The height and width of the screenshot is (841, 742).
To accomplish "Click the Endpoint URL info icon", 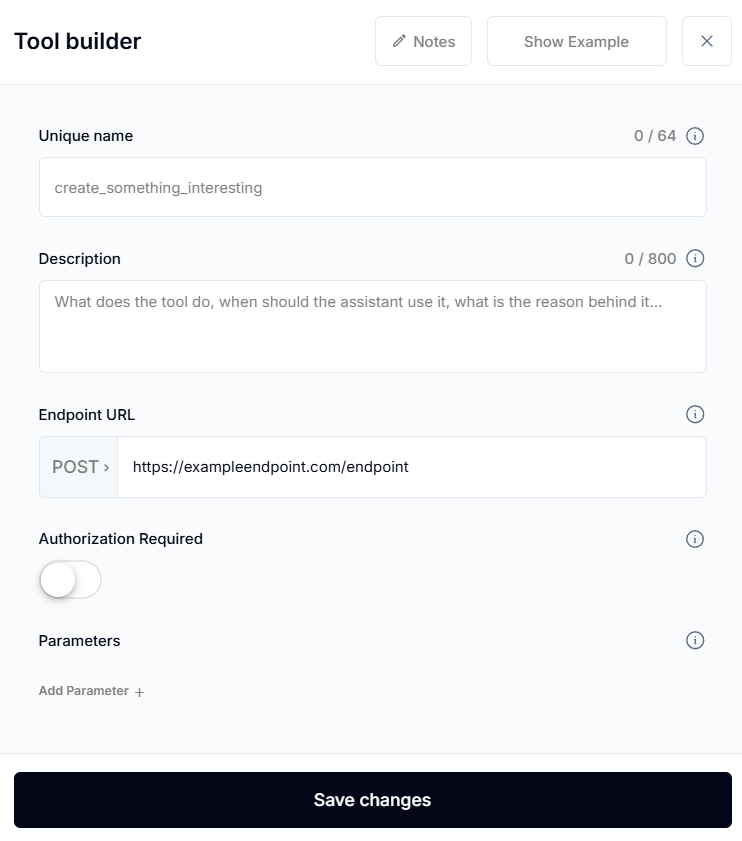I will coord(695,414).
